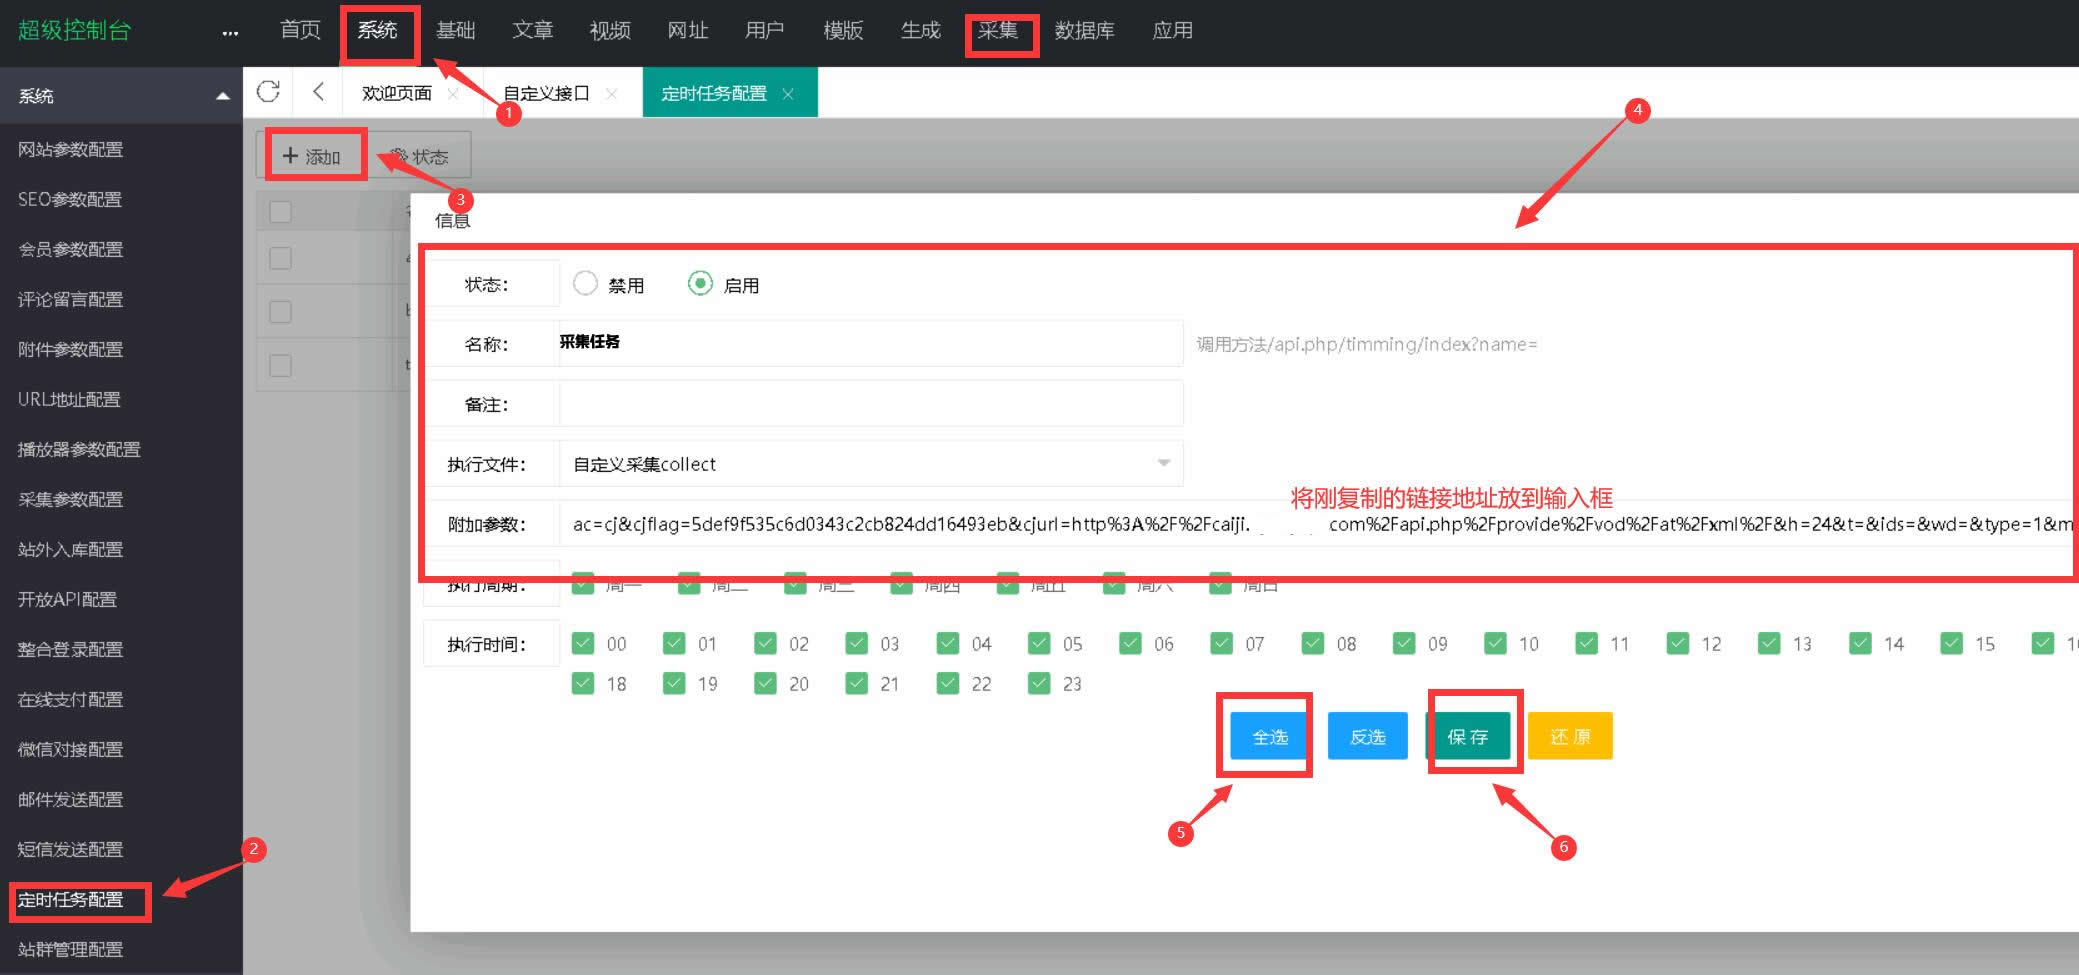Open the 数据库 top menu
2079x975 pixels.
pyautogui.click(x=1084, y=31)
